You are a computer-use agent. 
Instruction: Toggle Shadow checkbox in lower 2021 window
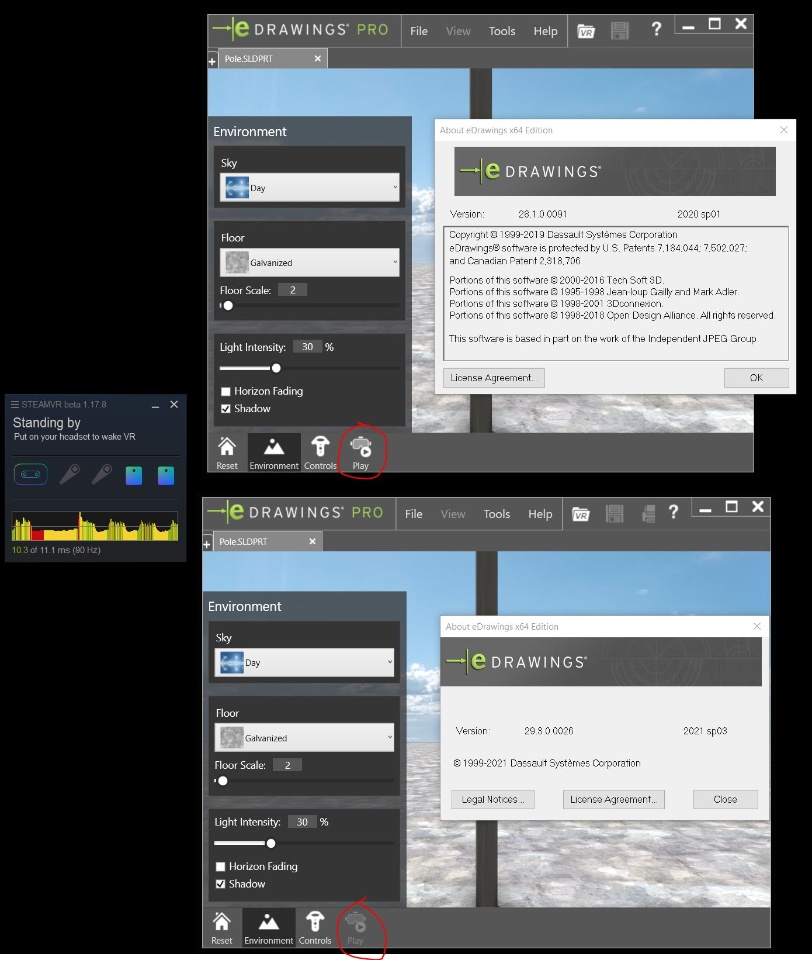coord(220,884)
